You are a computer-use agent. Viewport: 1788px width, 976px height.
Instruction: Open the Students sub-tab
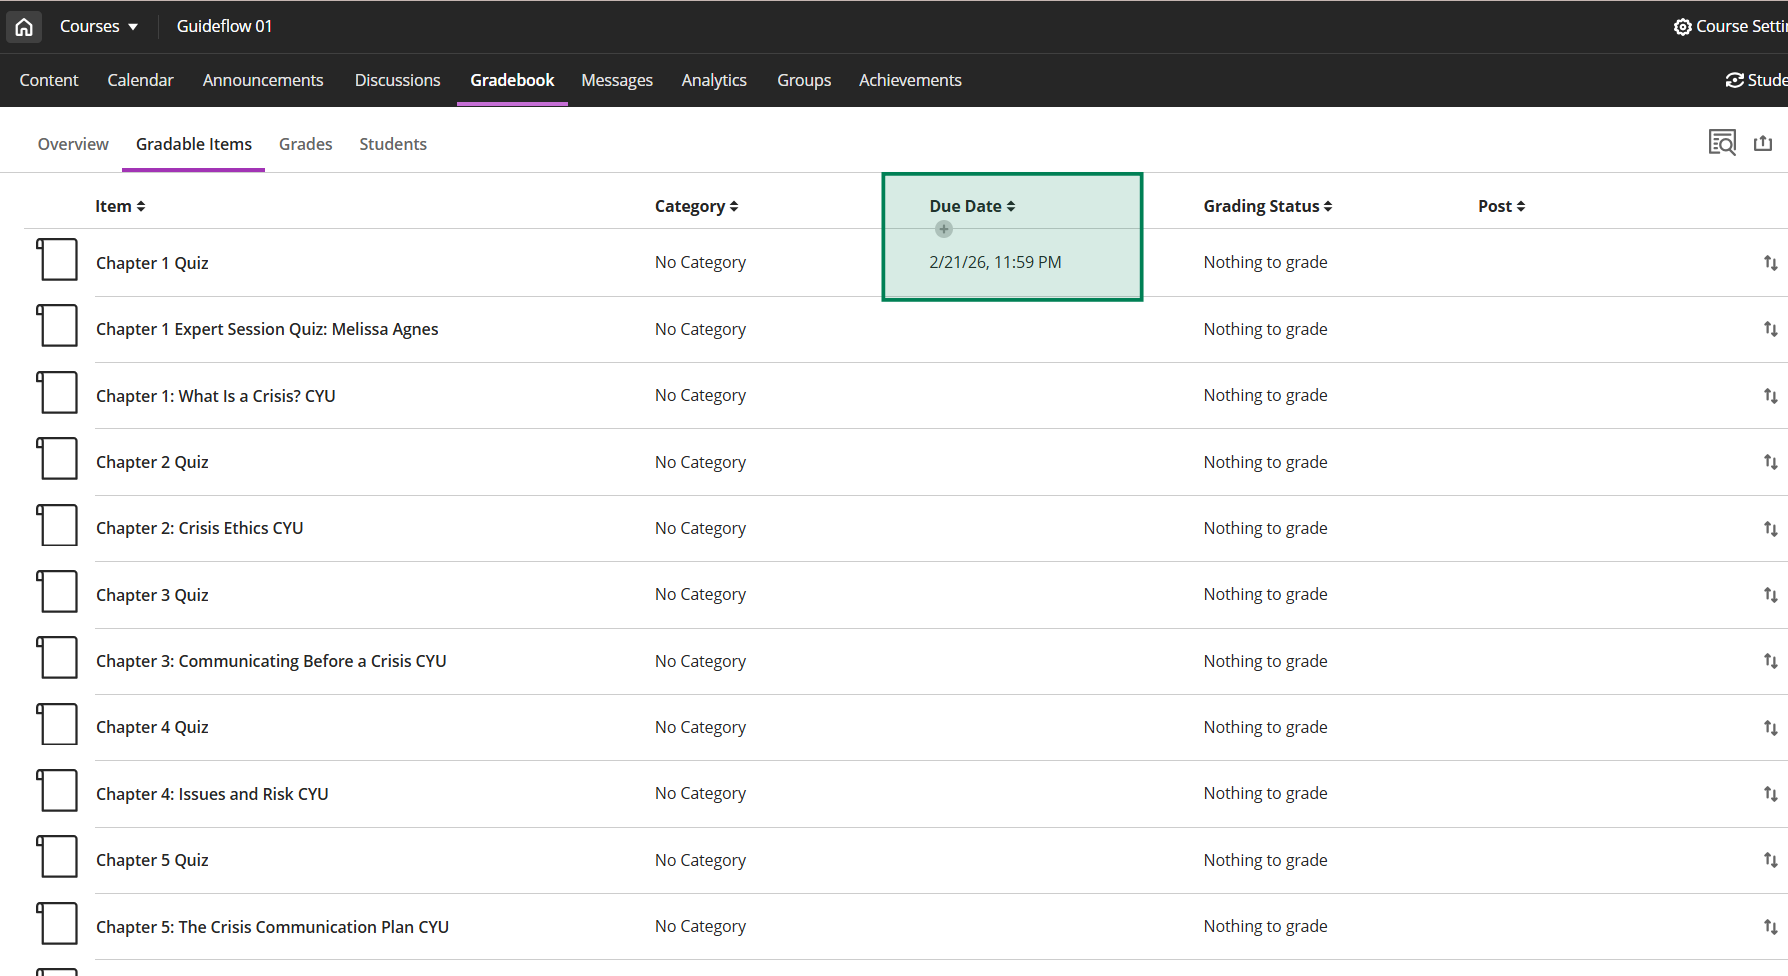coord(392,144)
